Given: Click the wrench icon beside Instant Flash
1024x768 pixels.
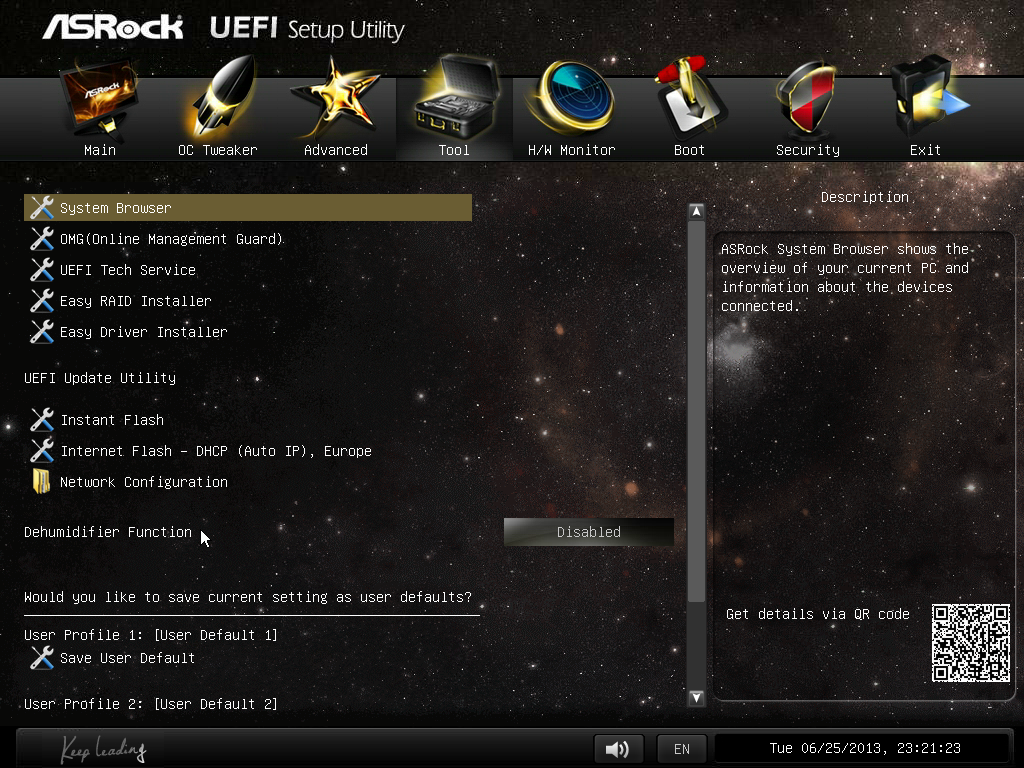Looking at the screenshot, I should coord(42,420).
